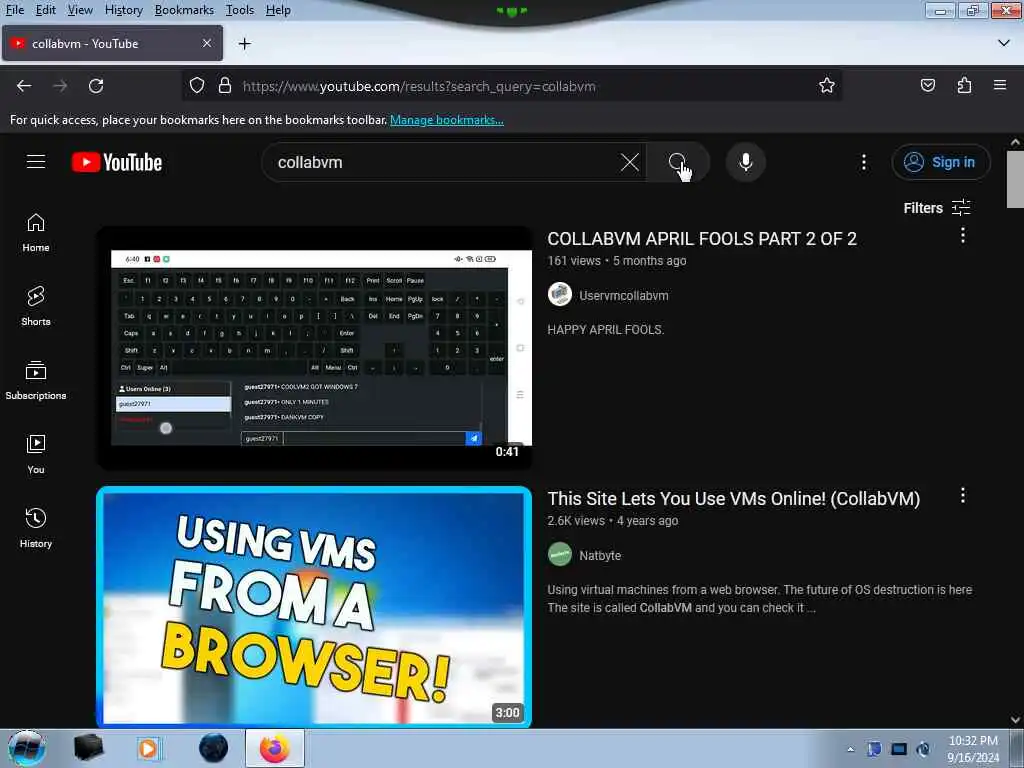Open the Filters options
This screenshot has height=768, width=1024.
(x=936, y=208)
